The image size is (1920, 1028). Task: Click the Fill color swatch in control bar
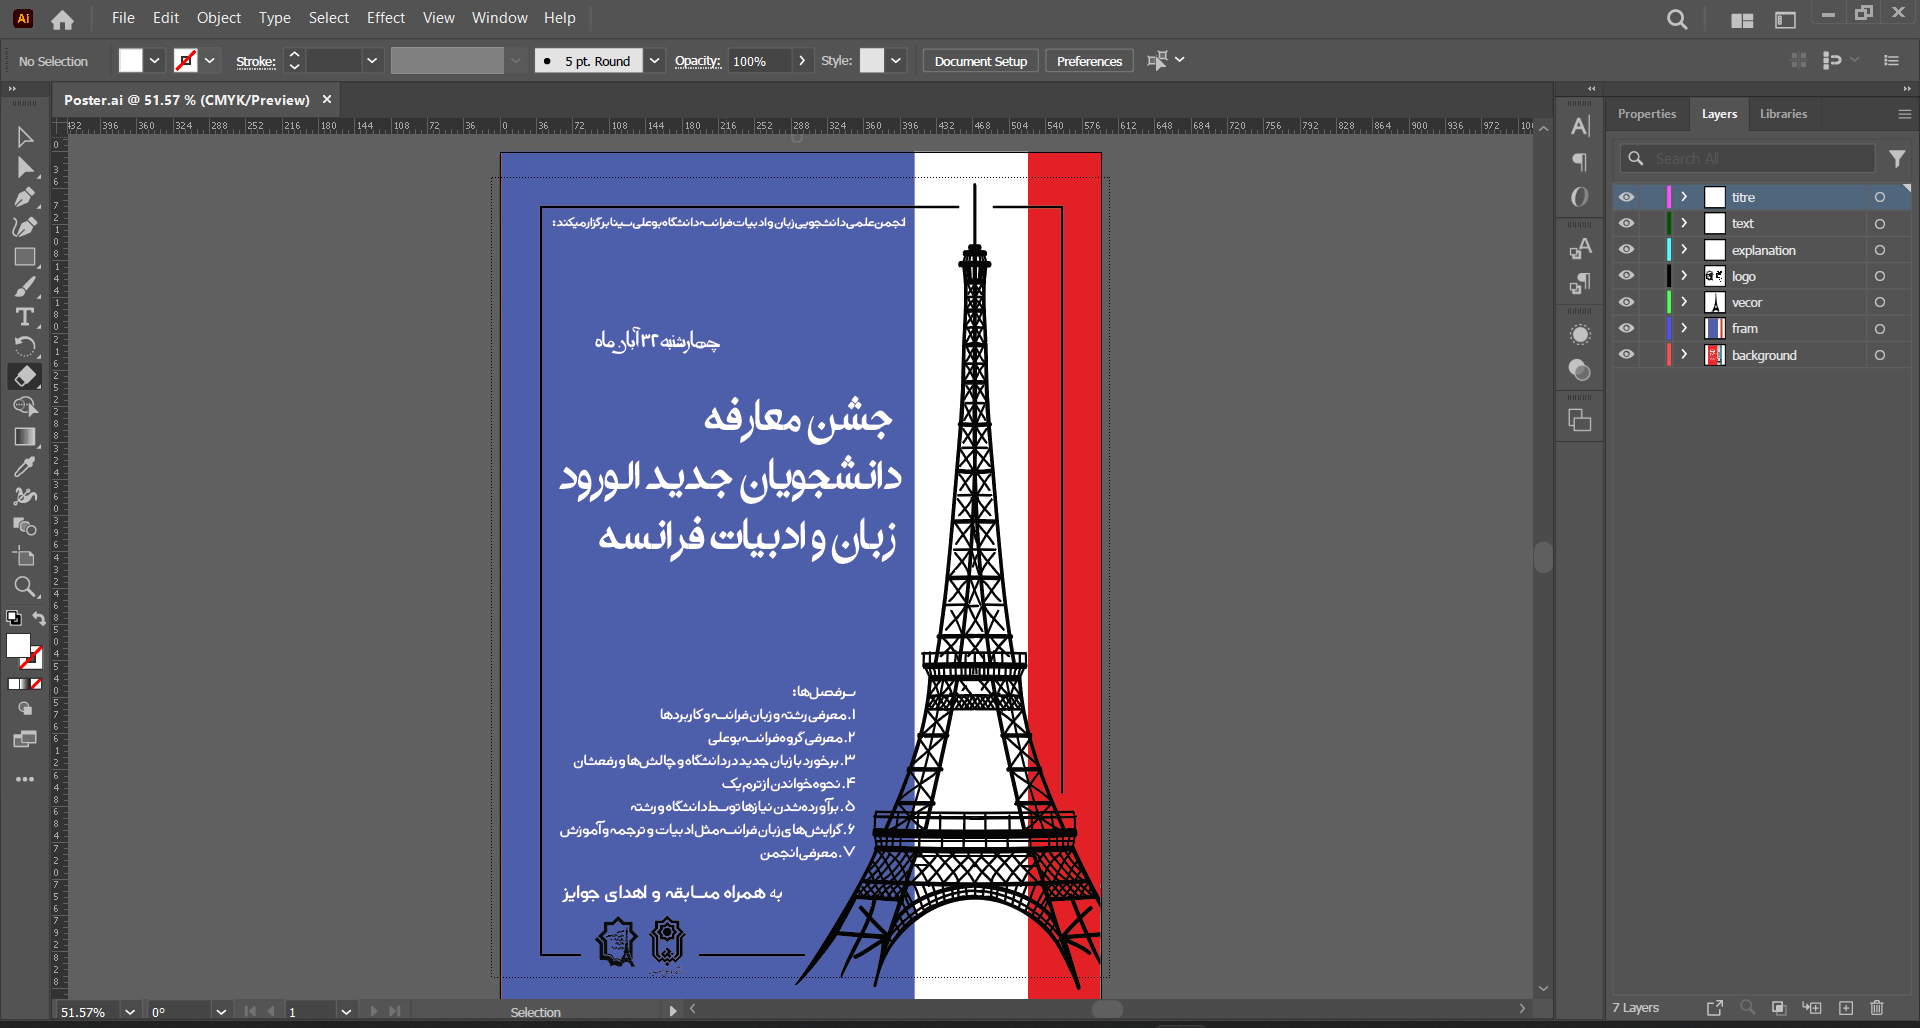pyautogui.click(x=131, y=61)
